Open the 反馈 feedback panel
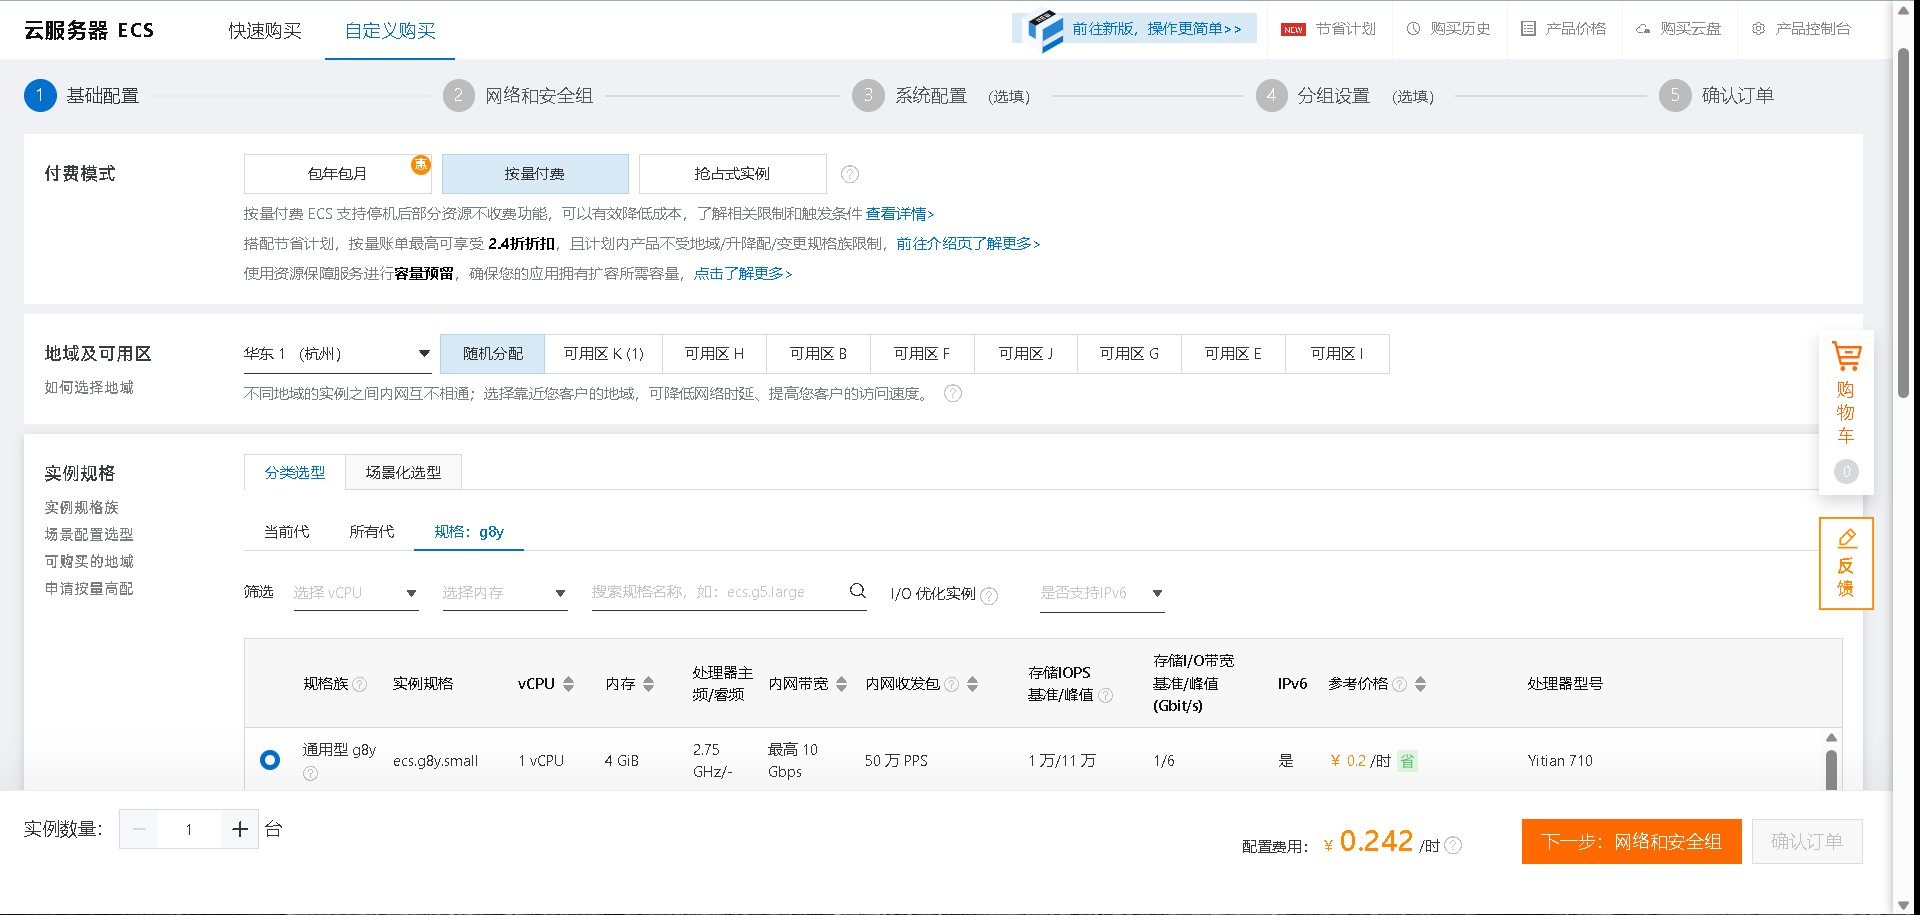 pyautogui.click(x=1846, y=563)
